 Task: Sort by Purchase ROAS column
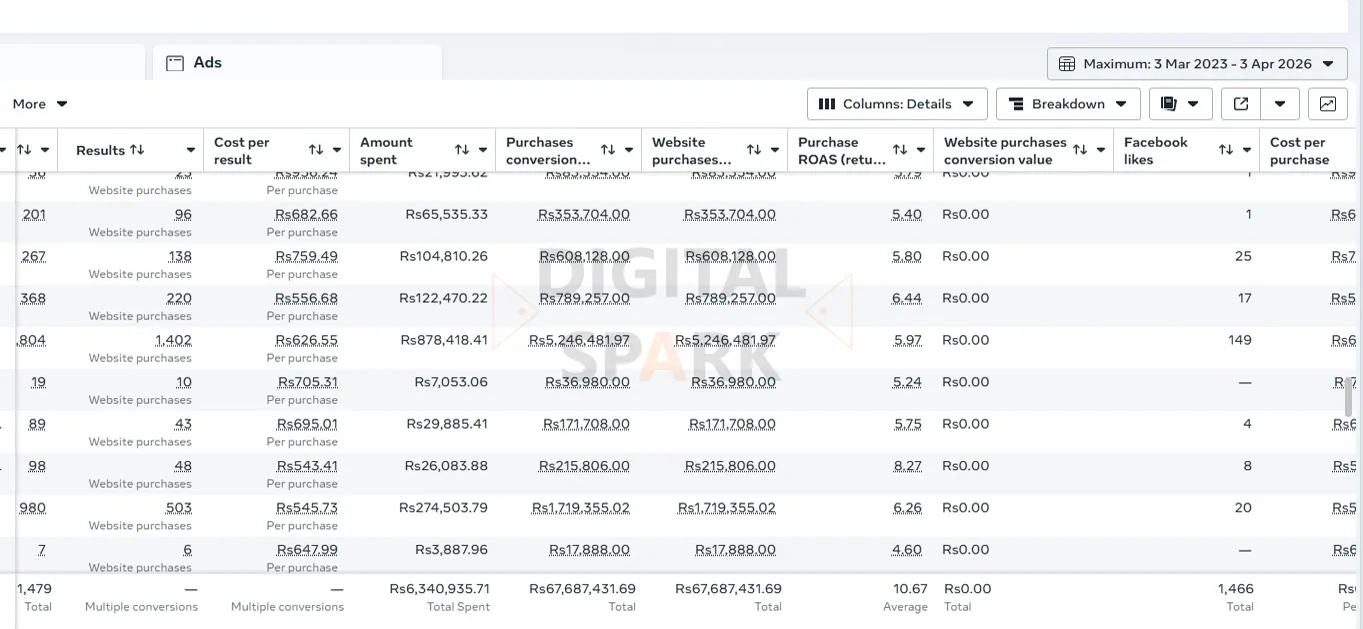[x=900, y=150]
